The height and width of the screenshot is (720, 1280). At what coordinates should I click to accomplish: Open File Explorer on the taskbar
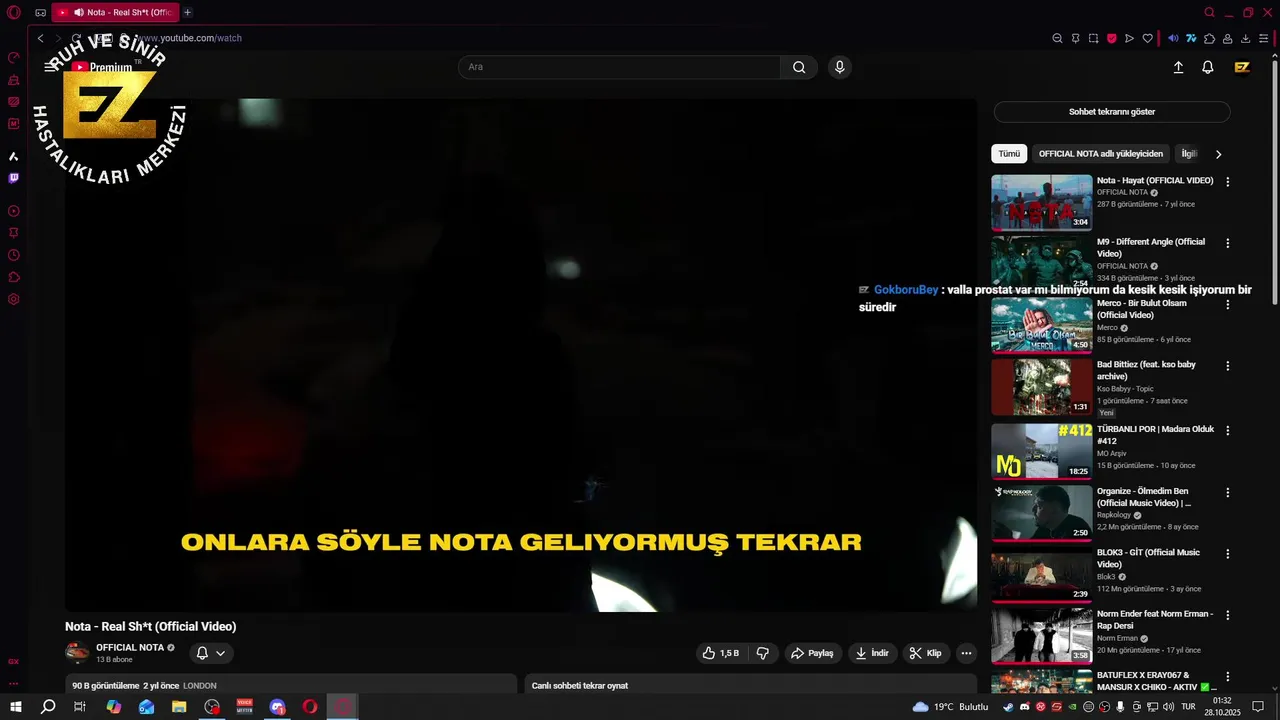tap(179, 707)
